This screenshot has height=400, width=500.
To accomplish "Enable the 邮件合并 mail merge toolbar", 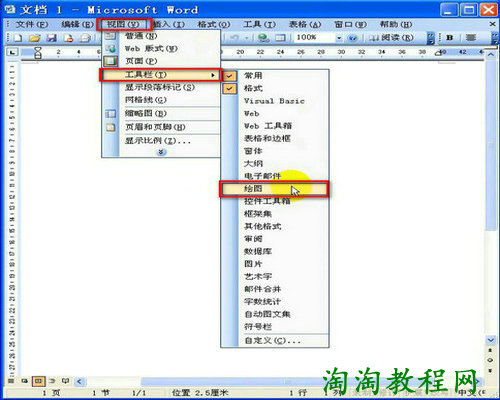I will (275, 289).
